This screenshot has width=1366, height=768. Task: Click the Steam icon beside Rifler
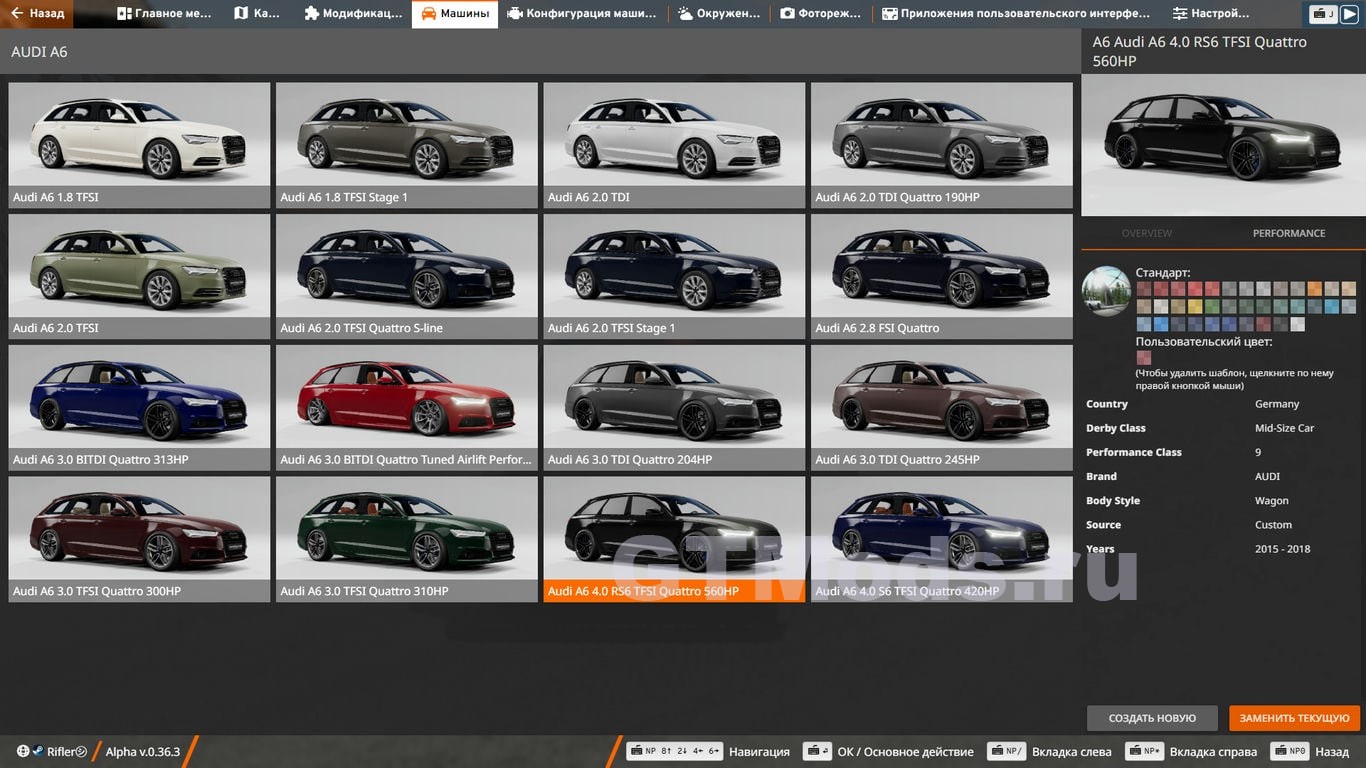click(x=37, y=751)
